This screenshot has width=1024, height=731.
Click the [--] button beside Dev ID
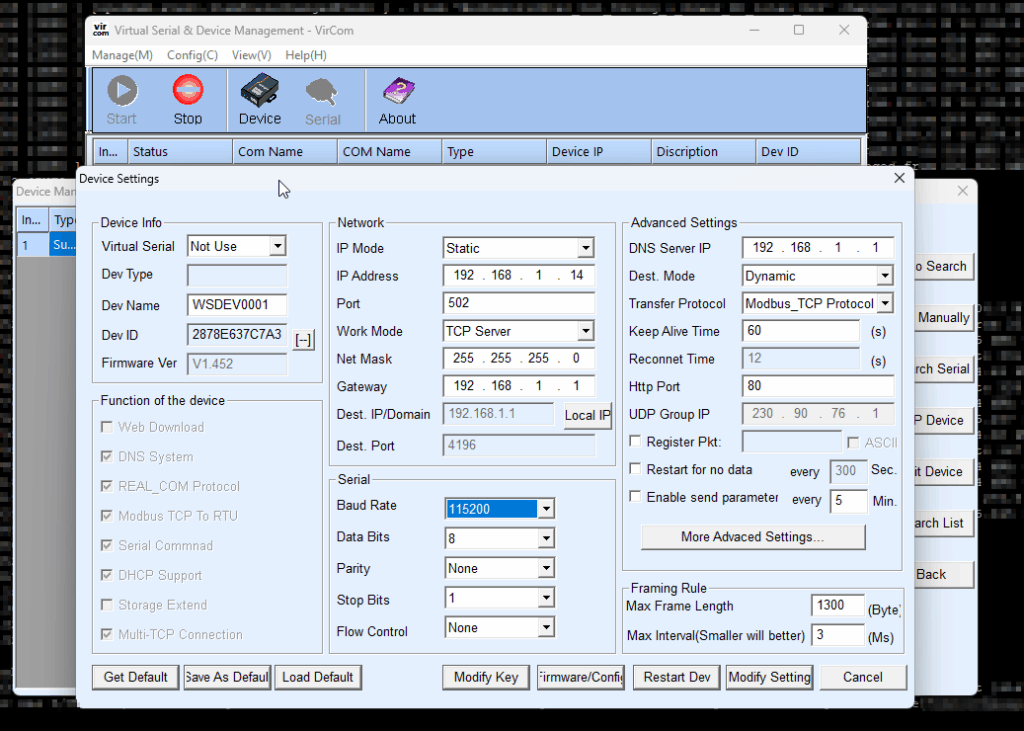304,340
